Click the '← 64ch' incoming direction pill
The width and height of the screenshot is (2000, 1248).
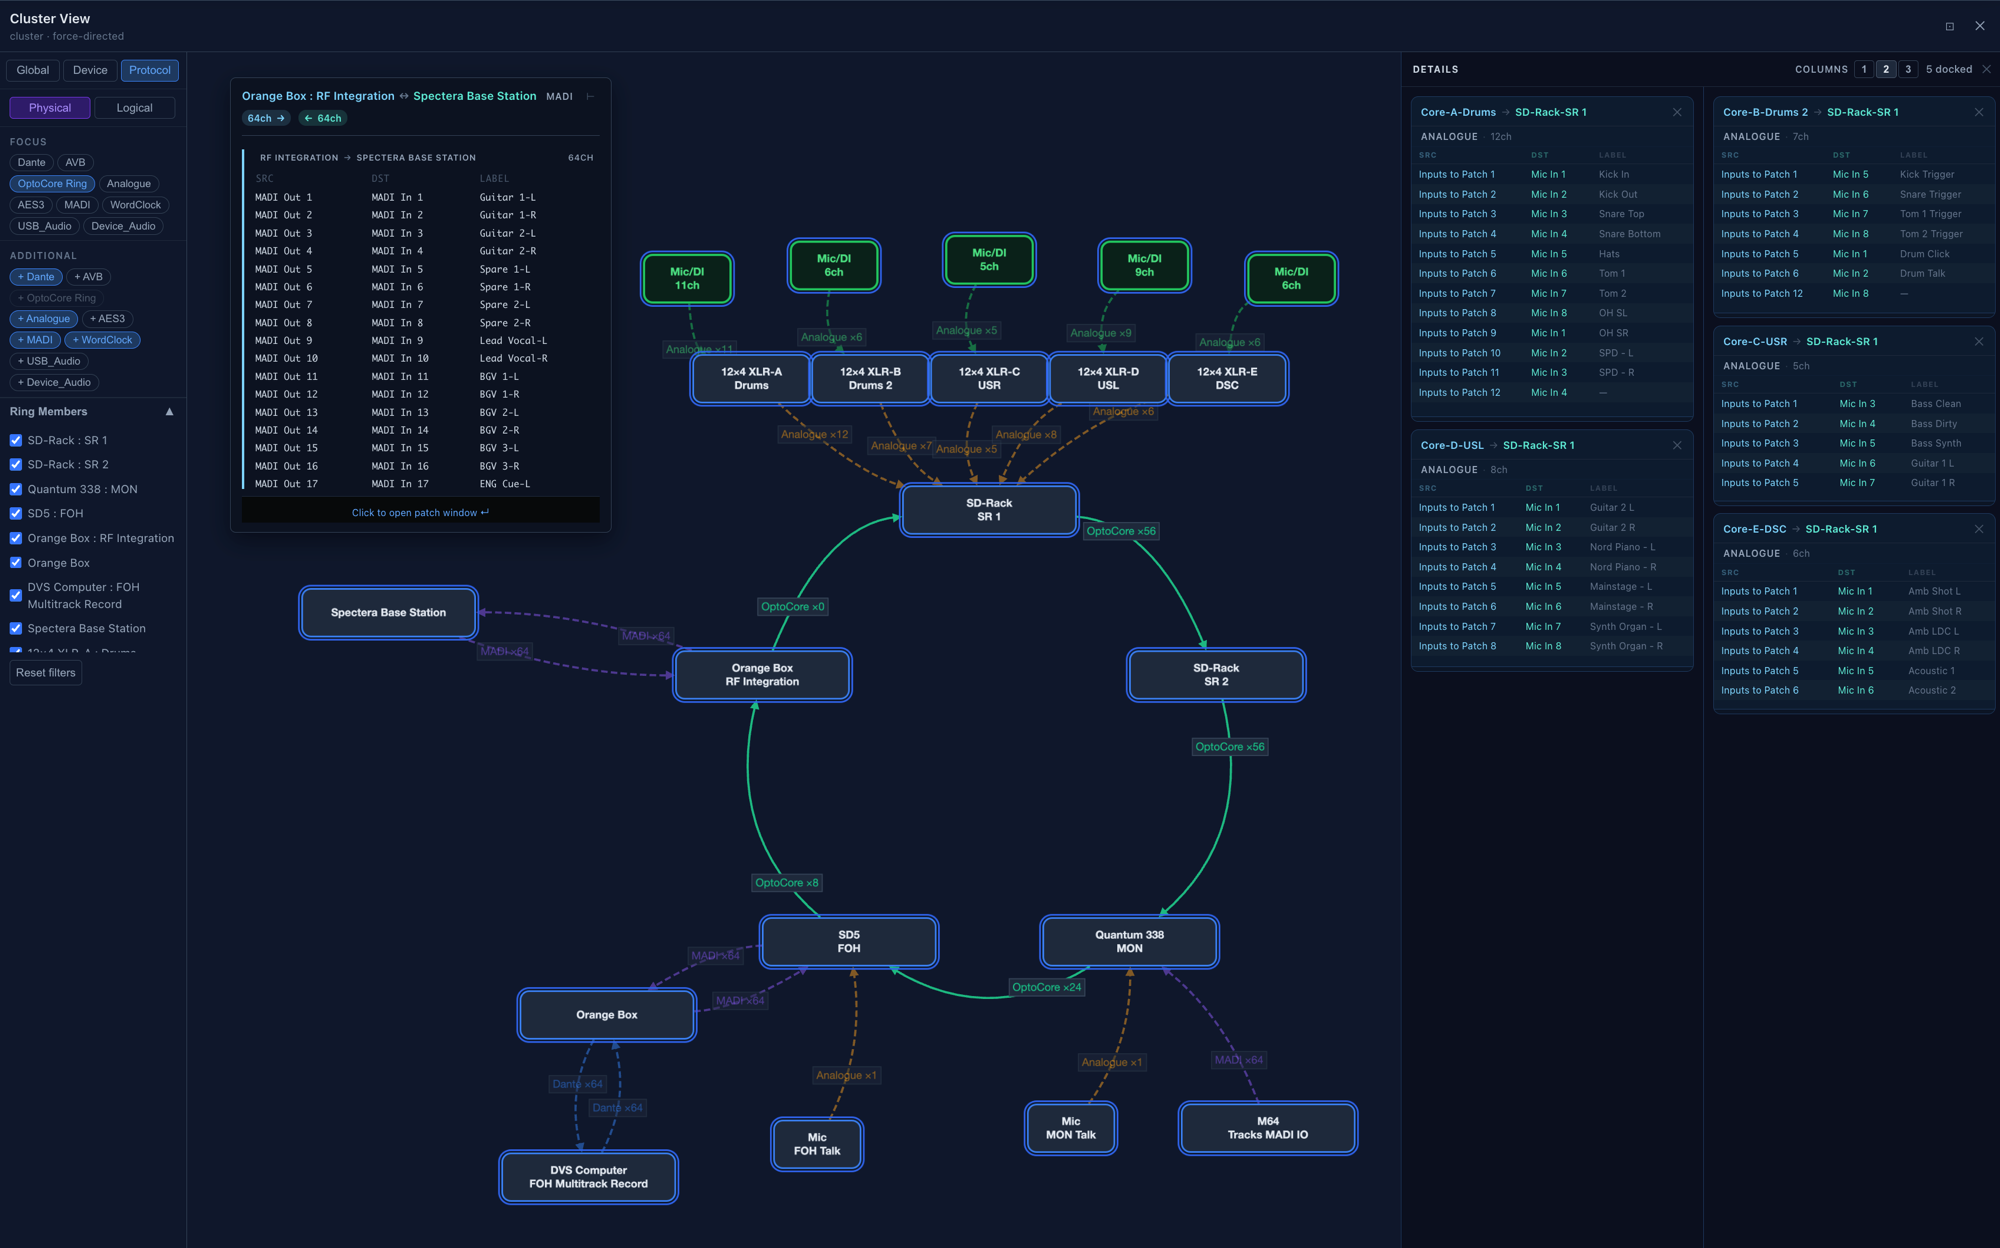(322, 118)
